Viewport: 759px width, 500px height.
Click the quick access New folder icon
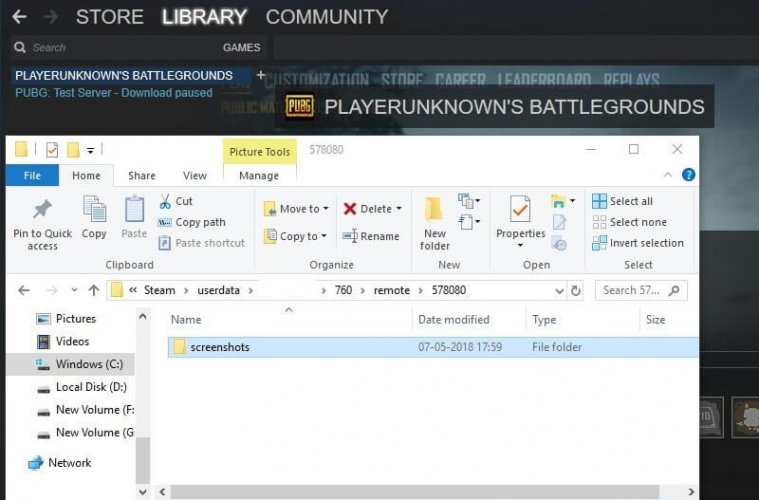coord(73,150)
